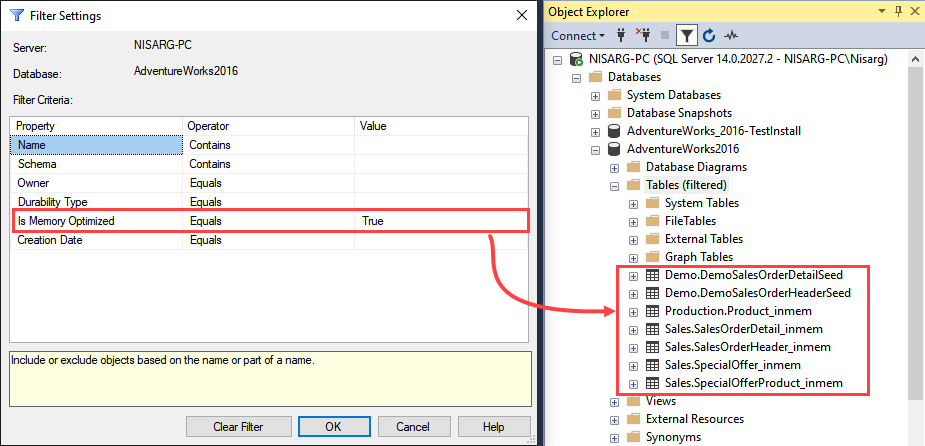
Task: Click the AdventureWorks_2016-TestInstall database icon
Action: point(614,131)
